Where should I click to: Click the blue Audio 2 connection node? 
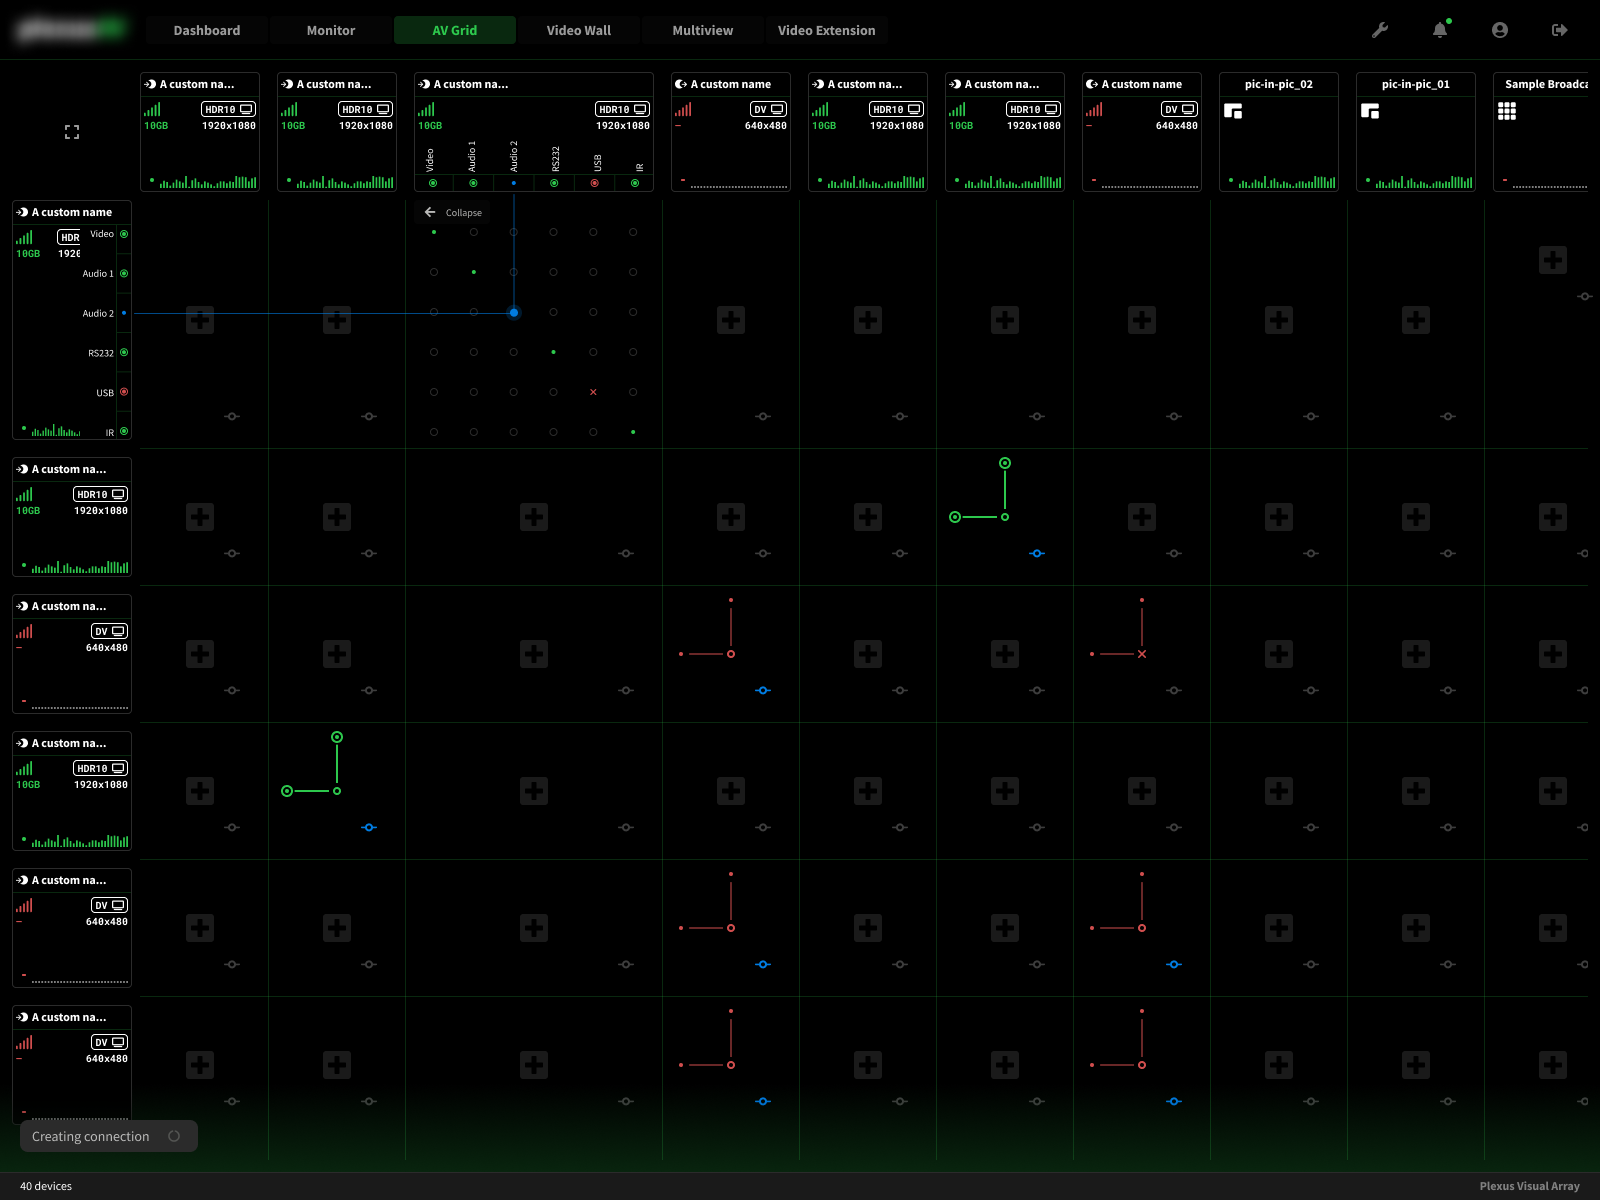[x=514, y=313]
